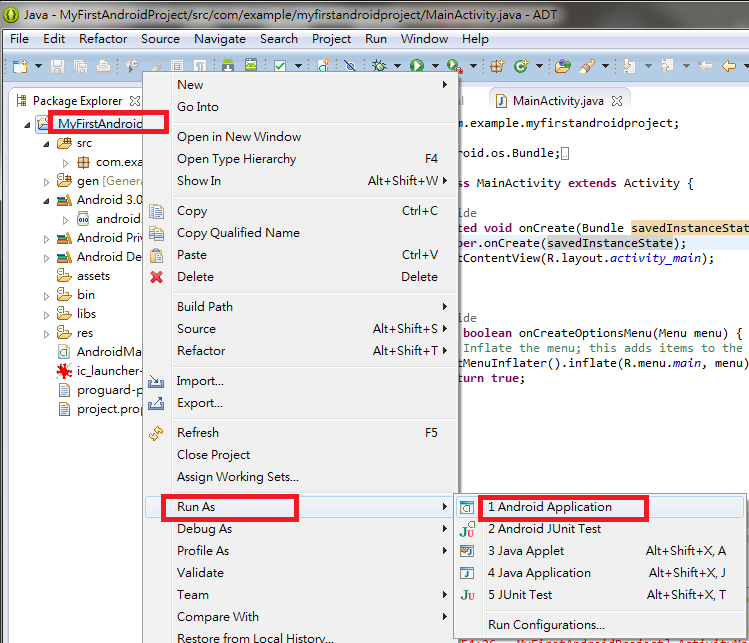Click the New Android XML file icon

(x=323, y=65)
